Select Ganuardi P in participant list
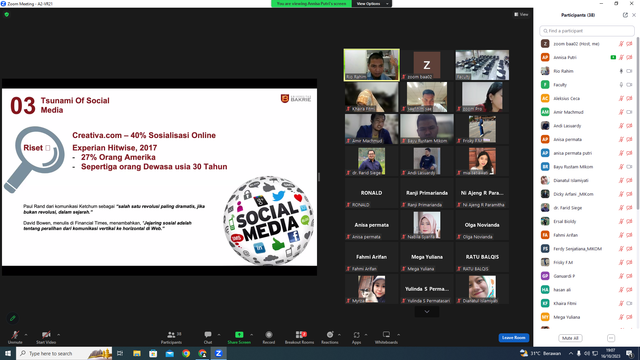Screen dimensions: 640x360 point(587,276)
